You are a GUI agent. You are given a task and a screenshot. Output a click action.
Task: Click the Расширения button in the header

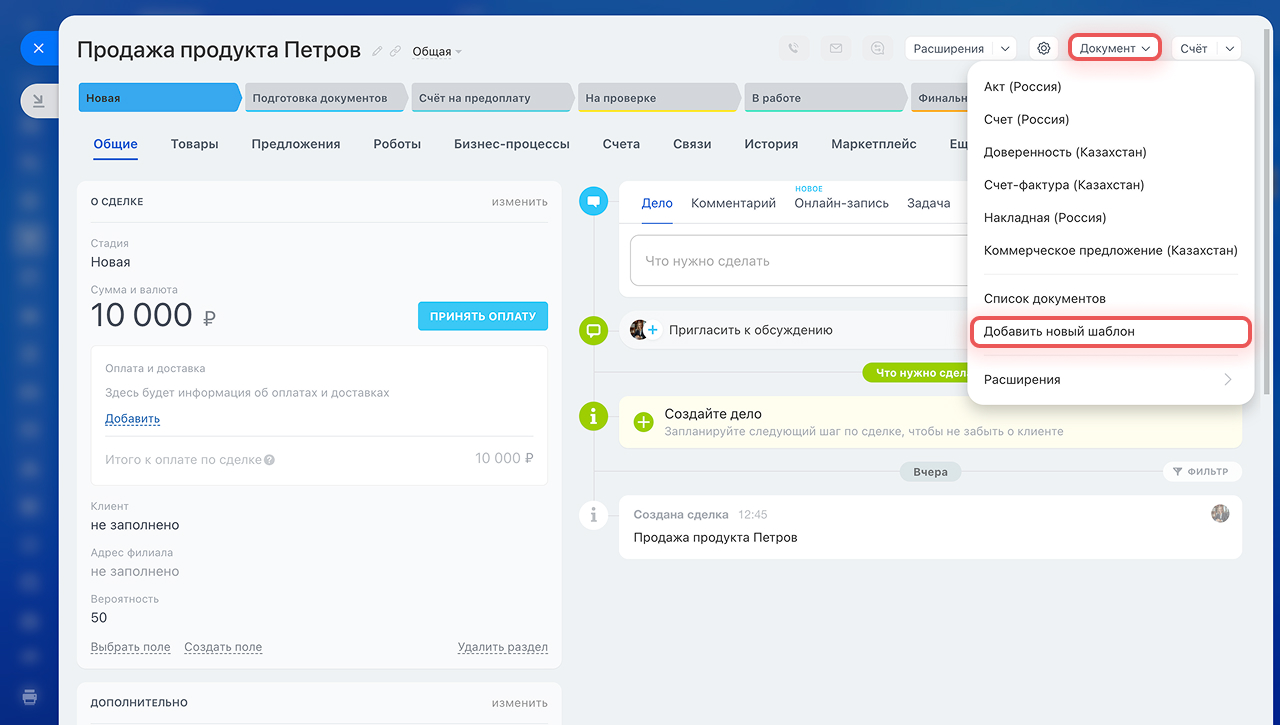pyautogui.click(x=949, y=48)
